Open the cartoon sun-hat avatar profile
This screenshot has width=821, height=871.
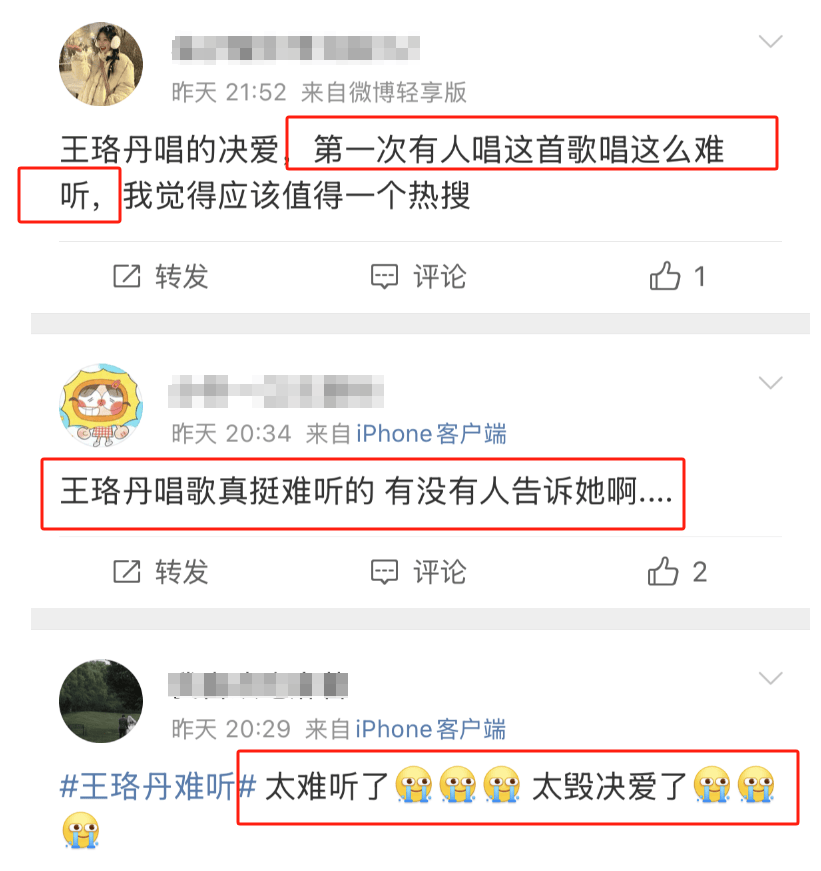click(x=101, y=406)
